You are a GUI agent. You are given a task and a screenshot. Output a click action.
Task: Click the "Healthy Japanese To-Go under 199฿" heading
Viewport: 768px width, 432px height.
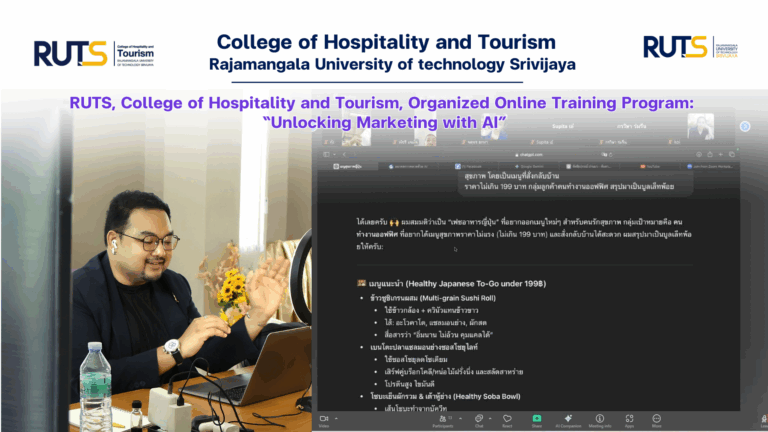pos(457,284)
